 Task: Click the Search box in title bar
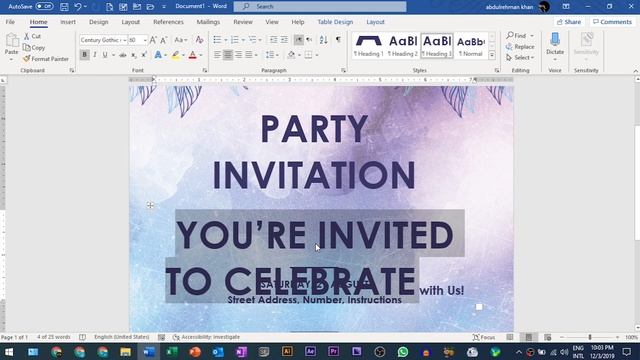coord(320,7)
